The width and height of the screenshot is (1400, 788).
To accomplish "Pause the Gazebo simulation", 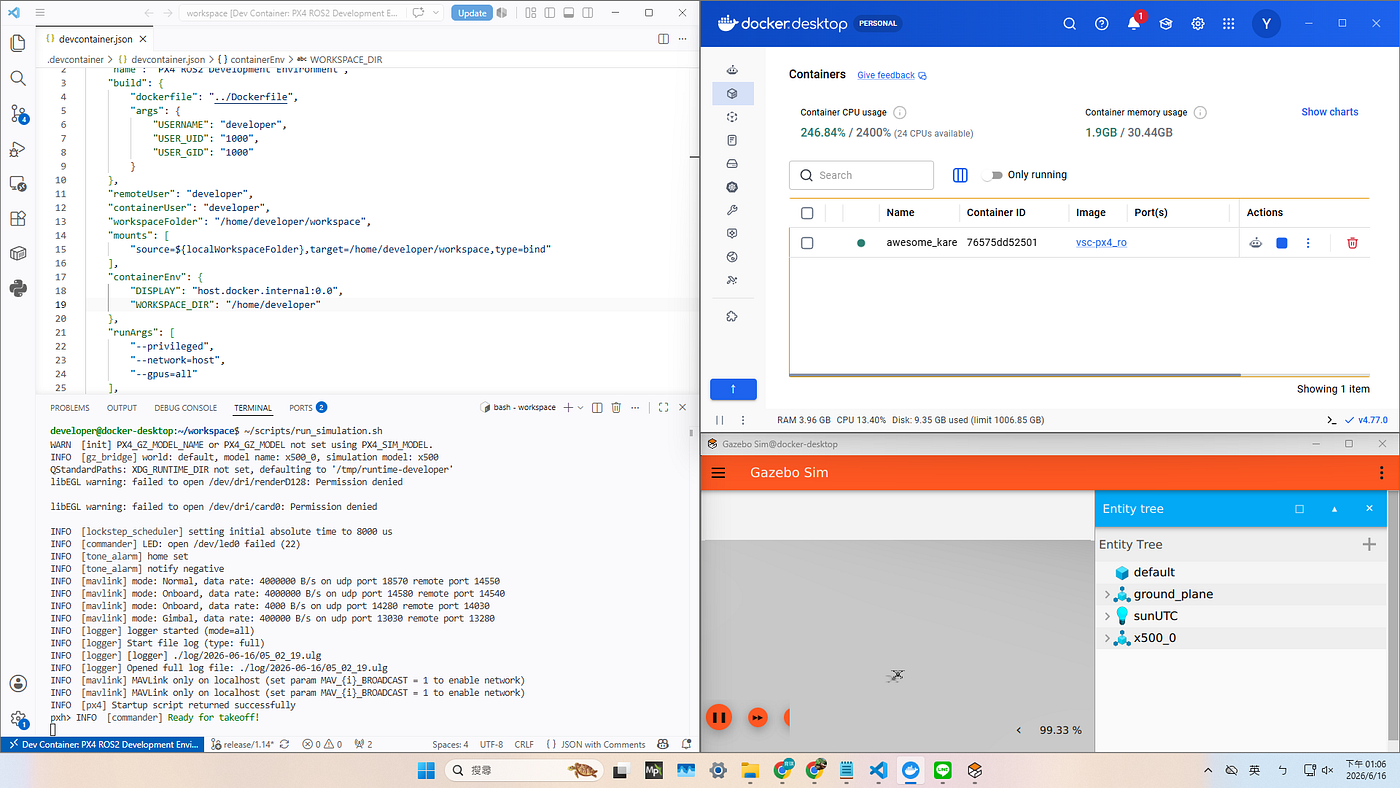I will click(x=719, y=717).
